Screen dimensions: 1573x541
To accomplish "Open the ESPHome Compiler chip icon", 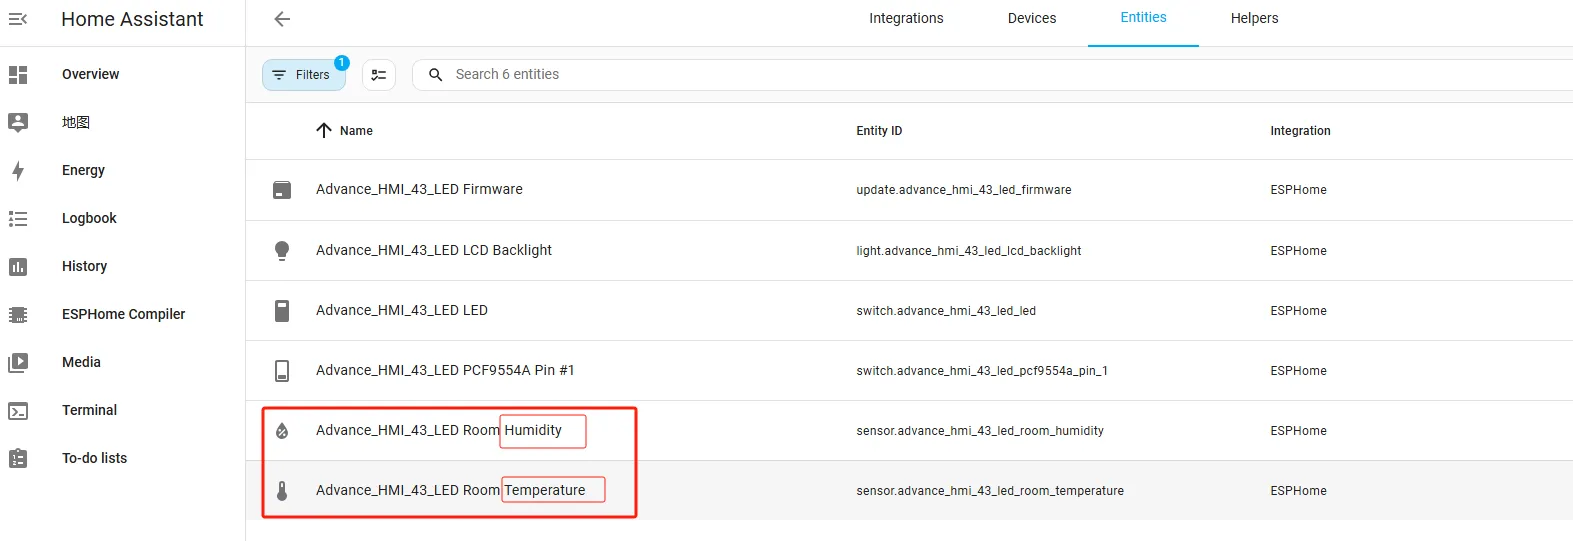I will tap(18, 315).
